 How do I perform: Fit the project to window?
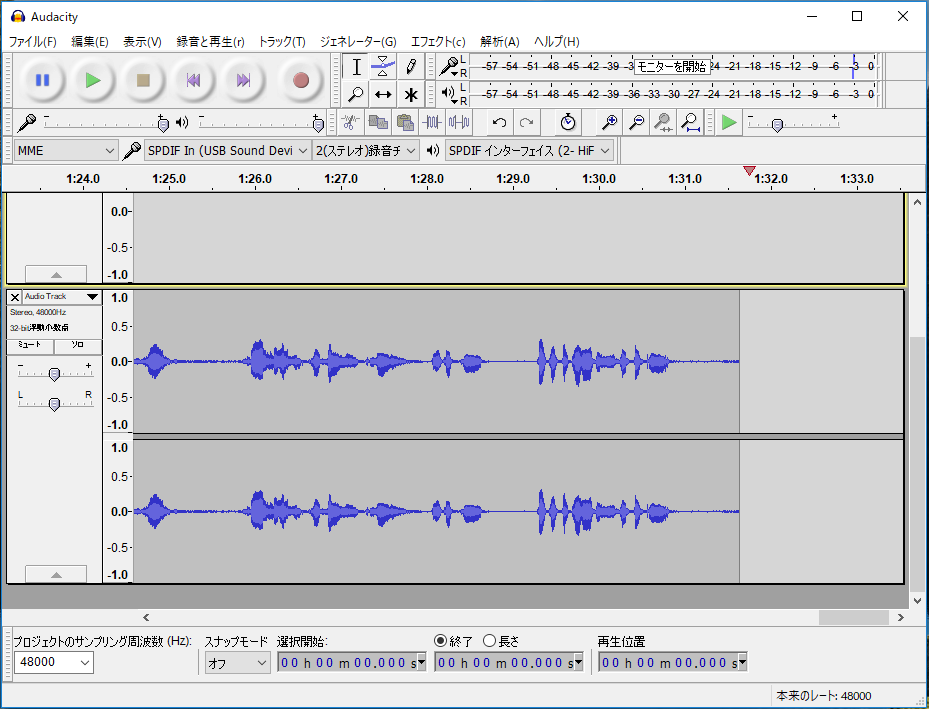[x=690, y=123]
